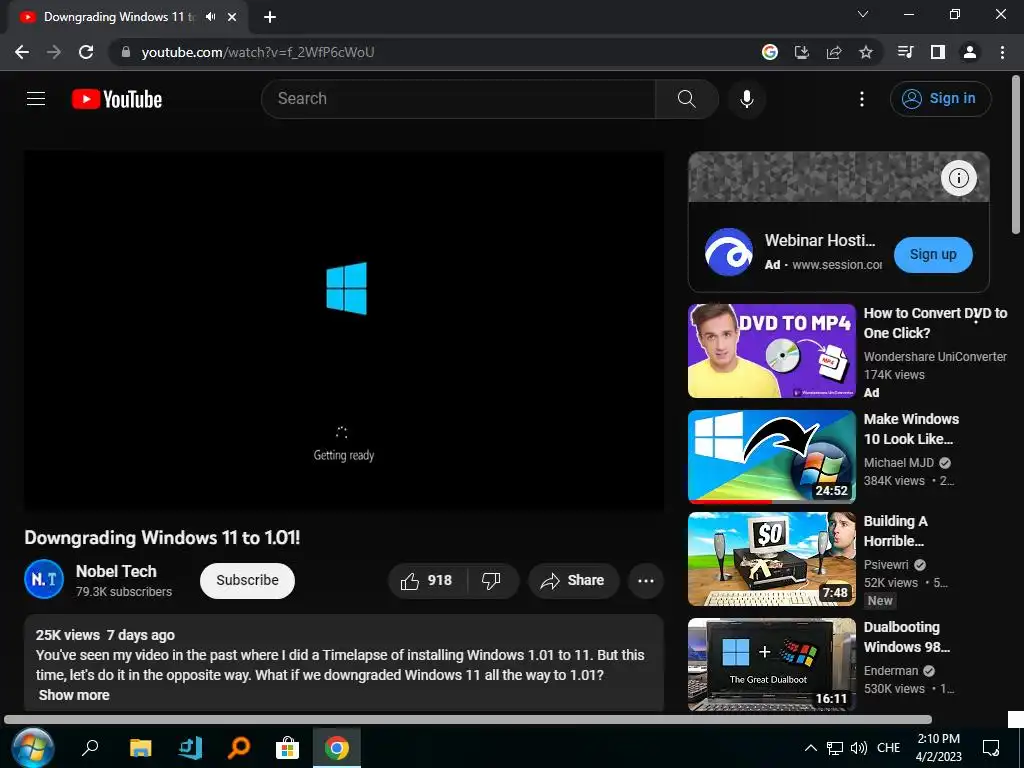Like the video with thumbs up
Image resolution: width=1024 pixels, height=768 pixels.
click(x=428, y=581)
